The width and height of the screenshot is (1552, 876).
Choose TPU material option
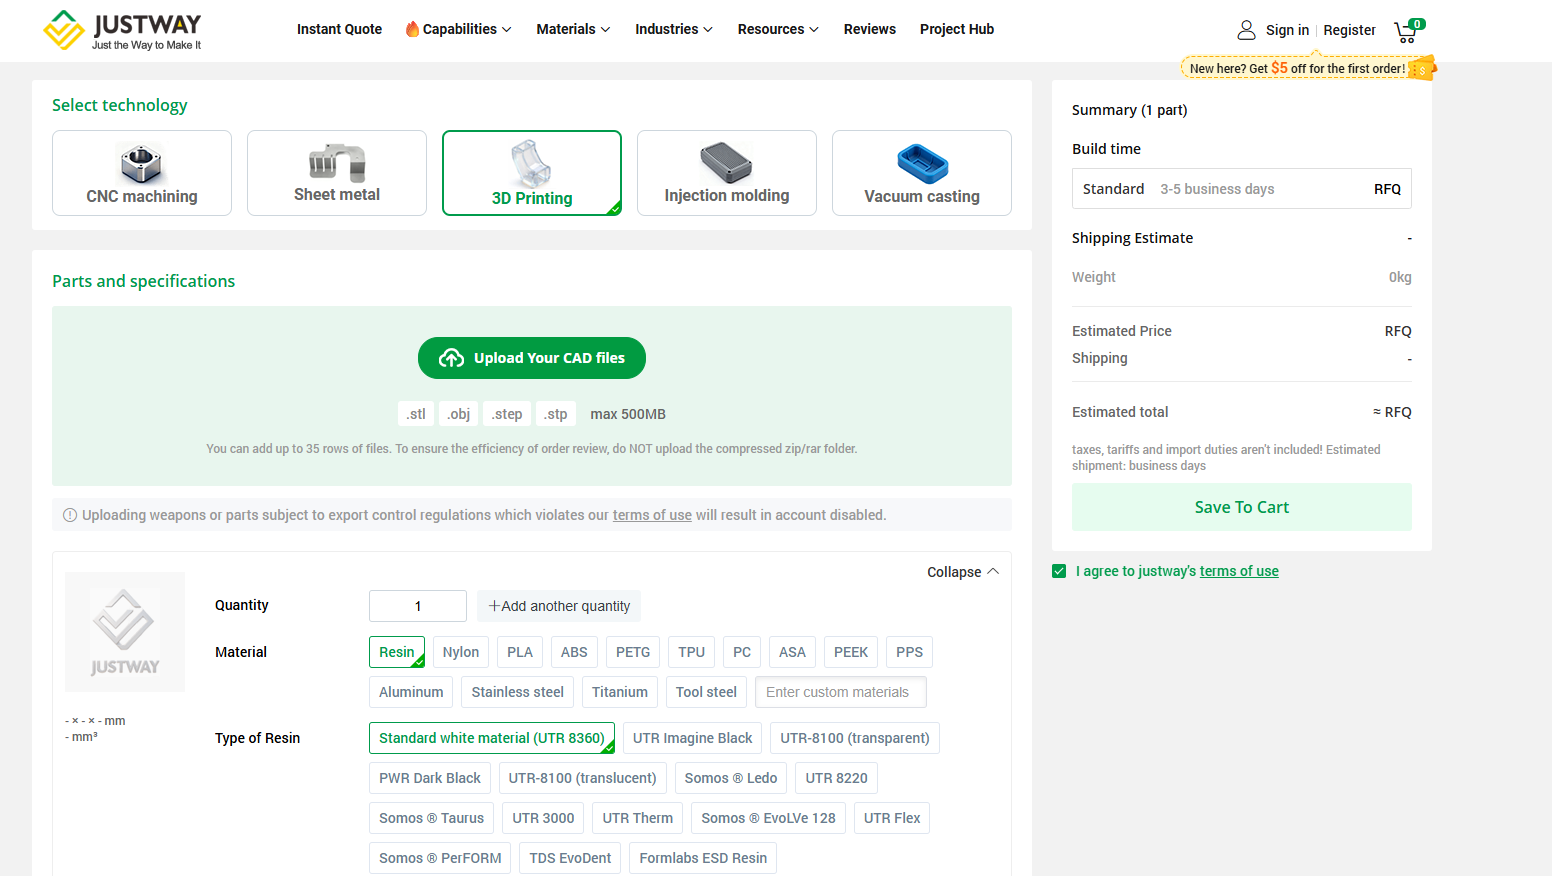coord(692,652)
